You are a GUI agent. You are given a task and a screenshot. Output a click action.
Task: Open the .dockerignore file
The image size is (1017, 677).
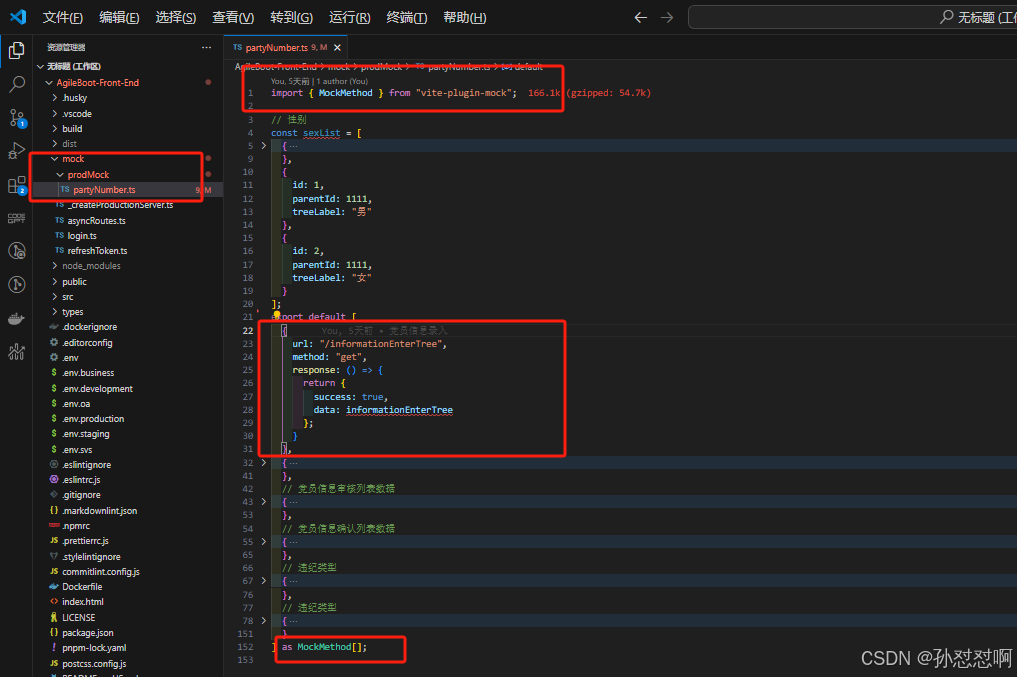click(x=90, y=327)
